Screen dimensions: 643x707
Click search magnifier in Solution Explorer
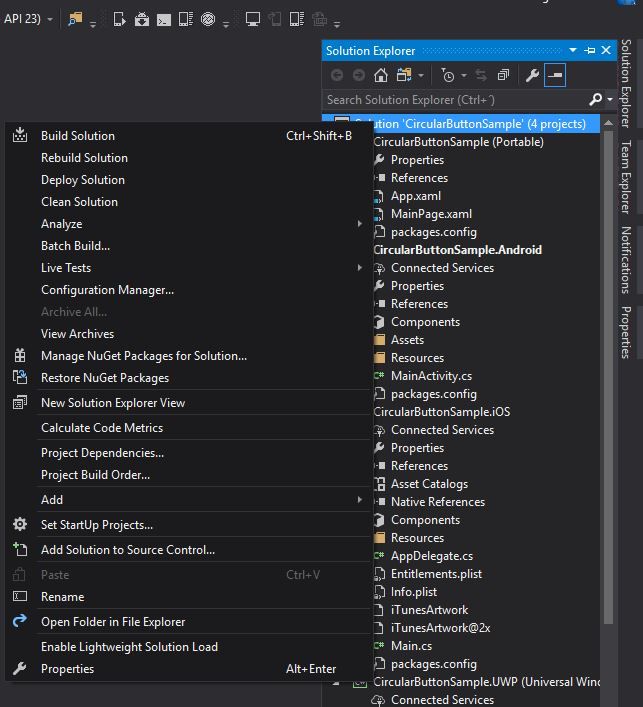coord(596,99)
